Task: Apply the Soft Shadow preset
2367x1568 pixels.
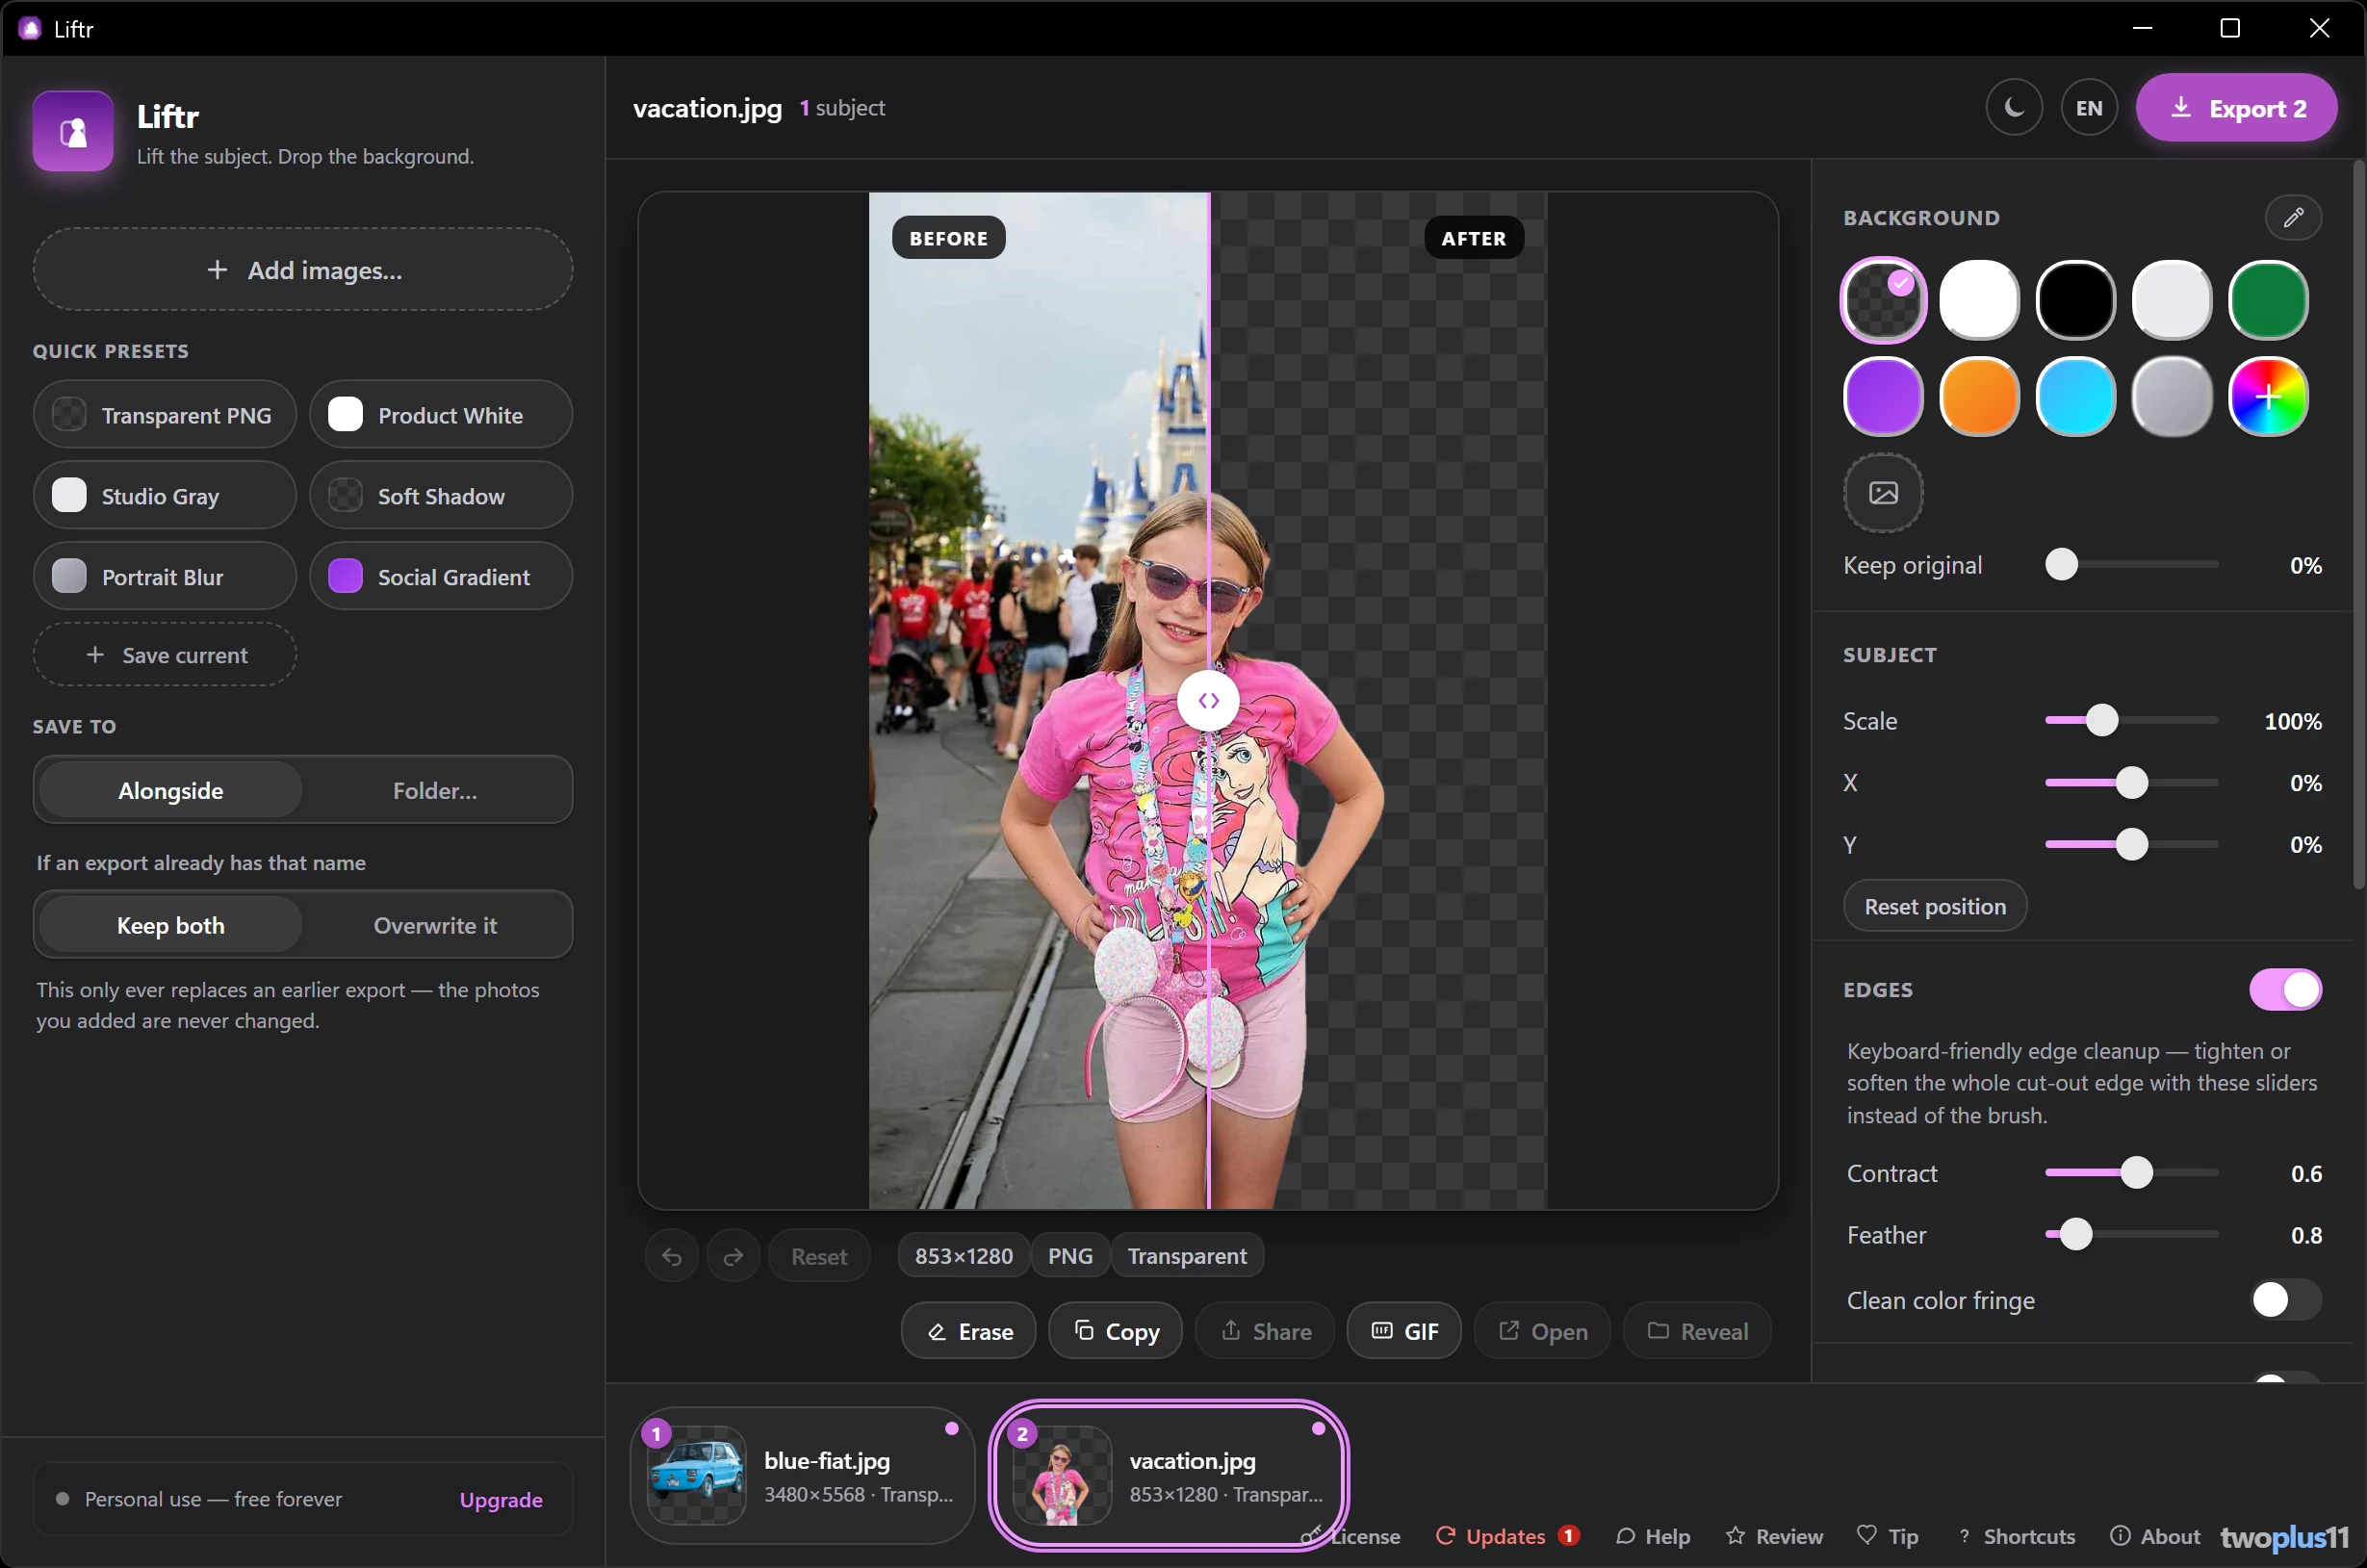Action: 441,495
